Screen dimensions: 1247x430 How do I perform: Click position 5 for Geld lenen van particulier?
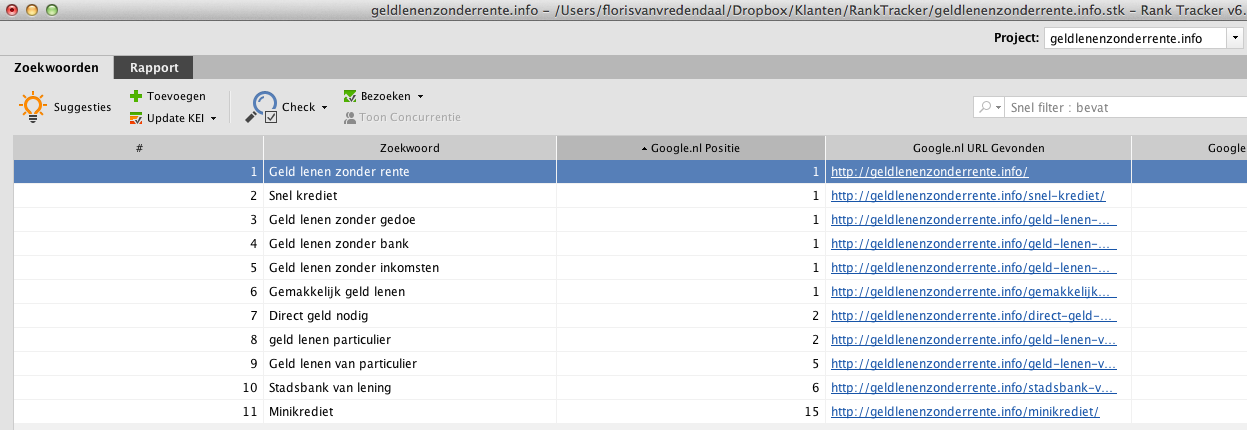pyautogui.click(x=816, y=364)
